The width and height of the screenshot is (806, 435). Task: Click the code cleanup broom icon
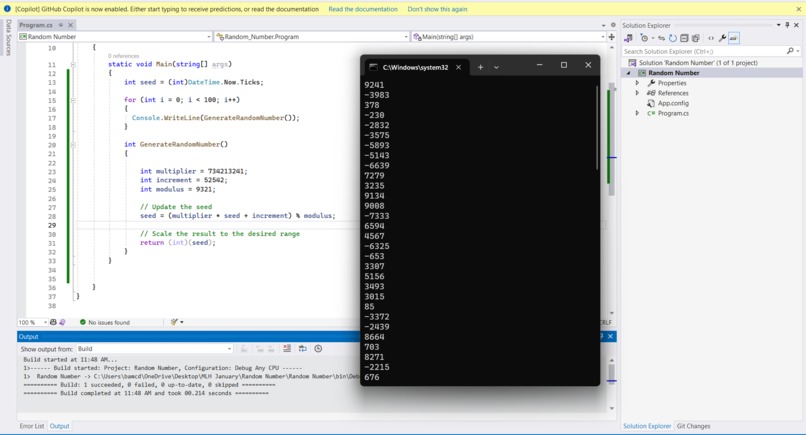pos(174,322)
